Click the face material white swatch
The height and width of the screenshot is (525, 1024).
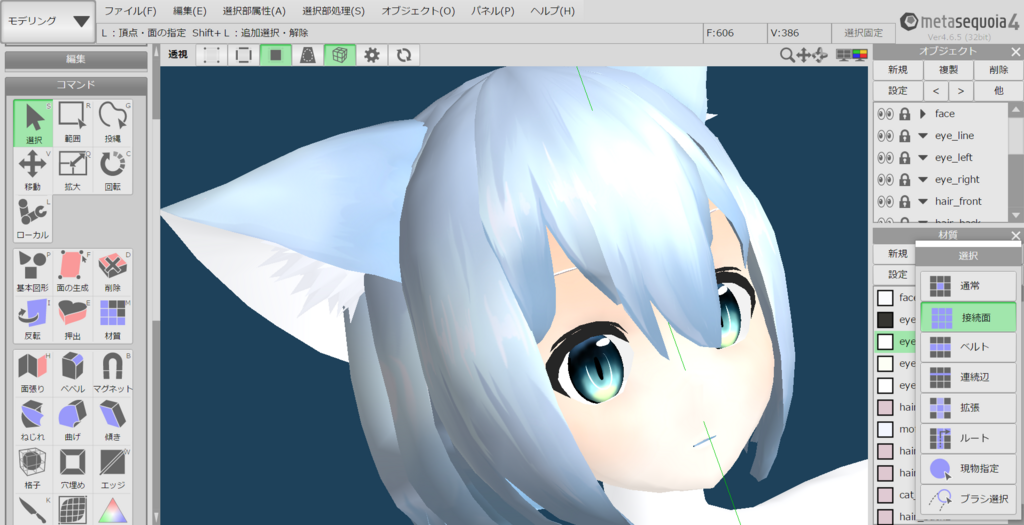885,298
